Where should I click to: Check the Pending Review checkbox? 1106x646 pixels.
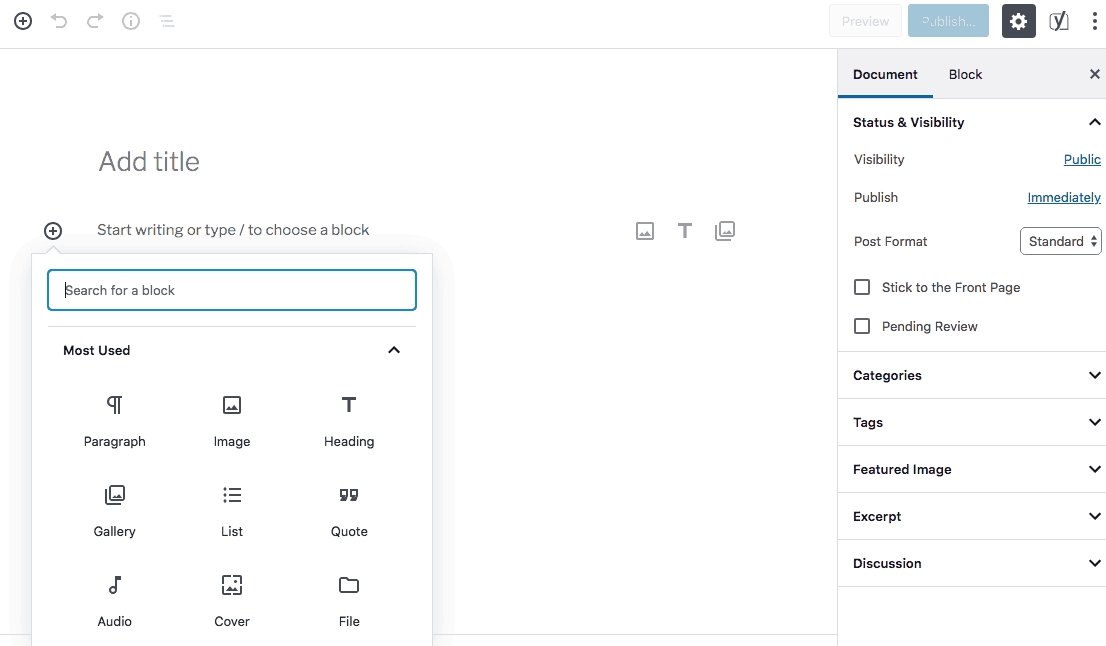(862, 326)
